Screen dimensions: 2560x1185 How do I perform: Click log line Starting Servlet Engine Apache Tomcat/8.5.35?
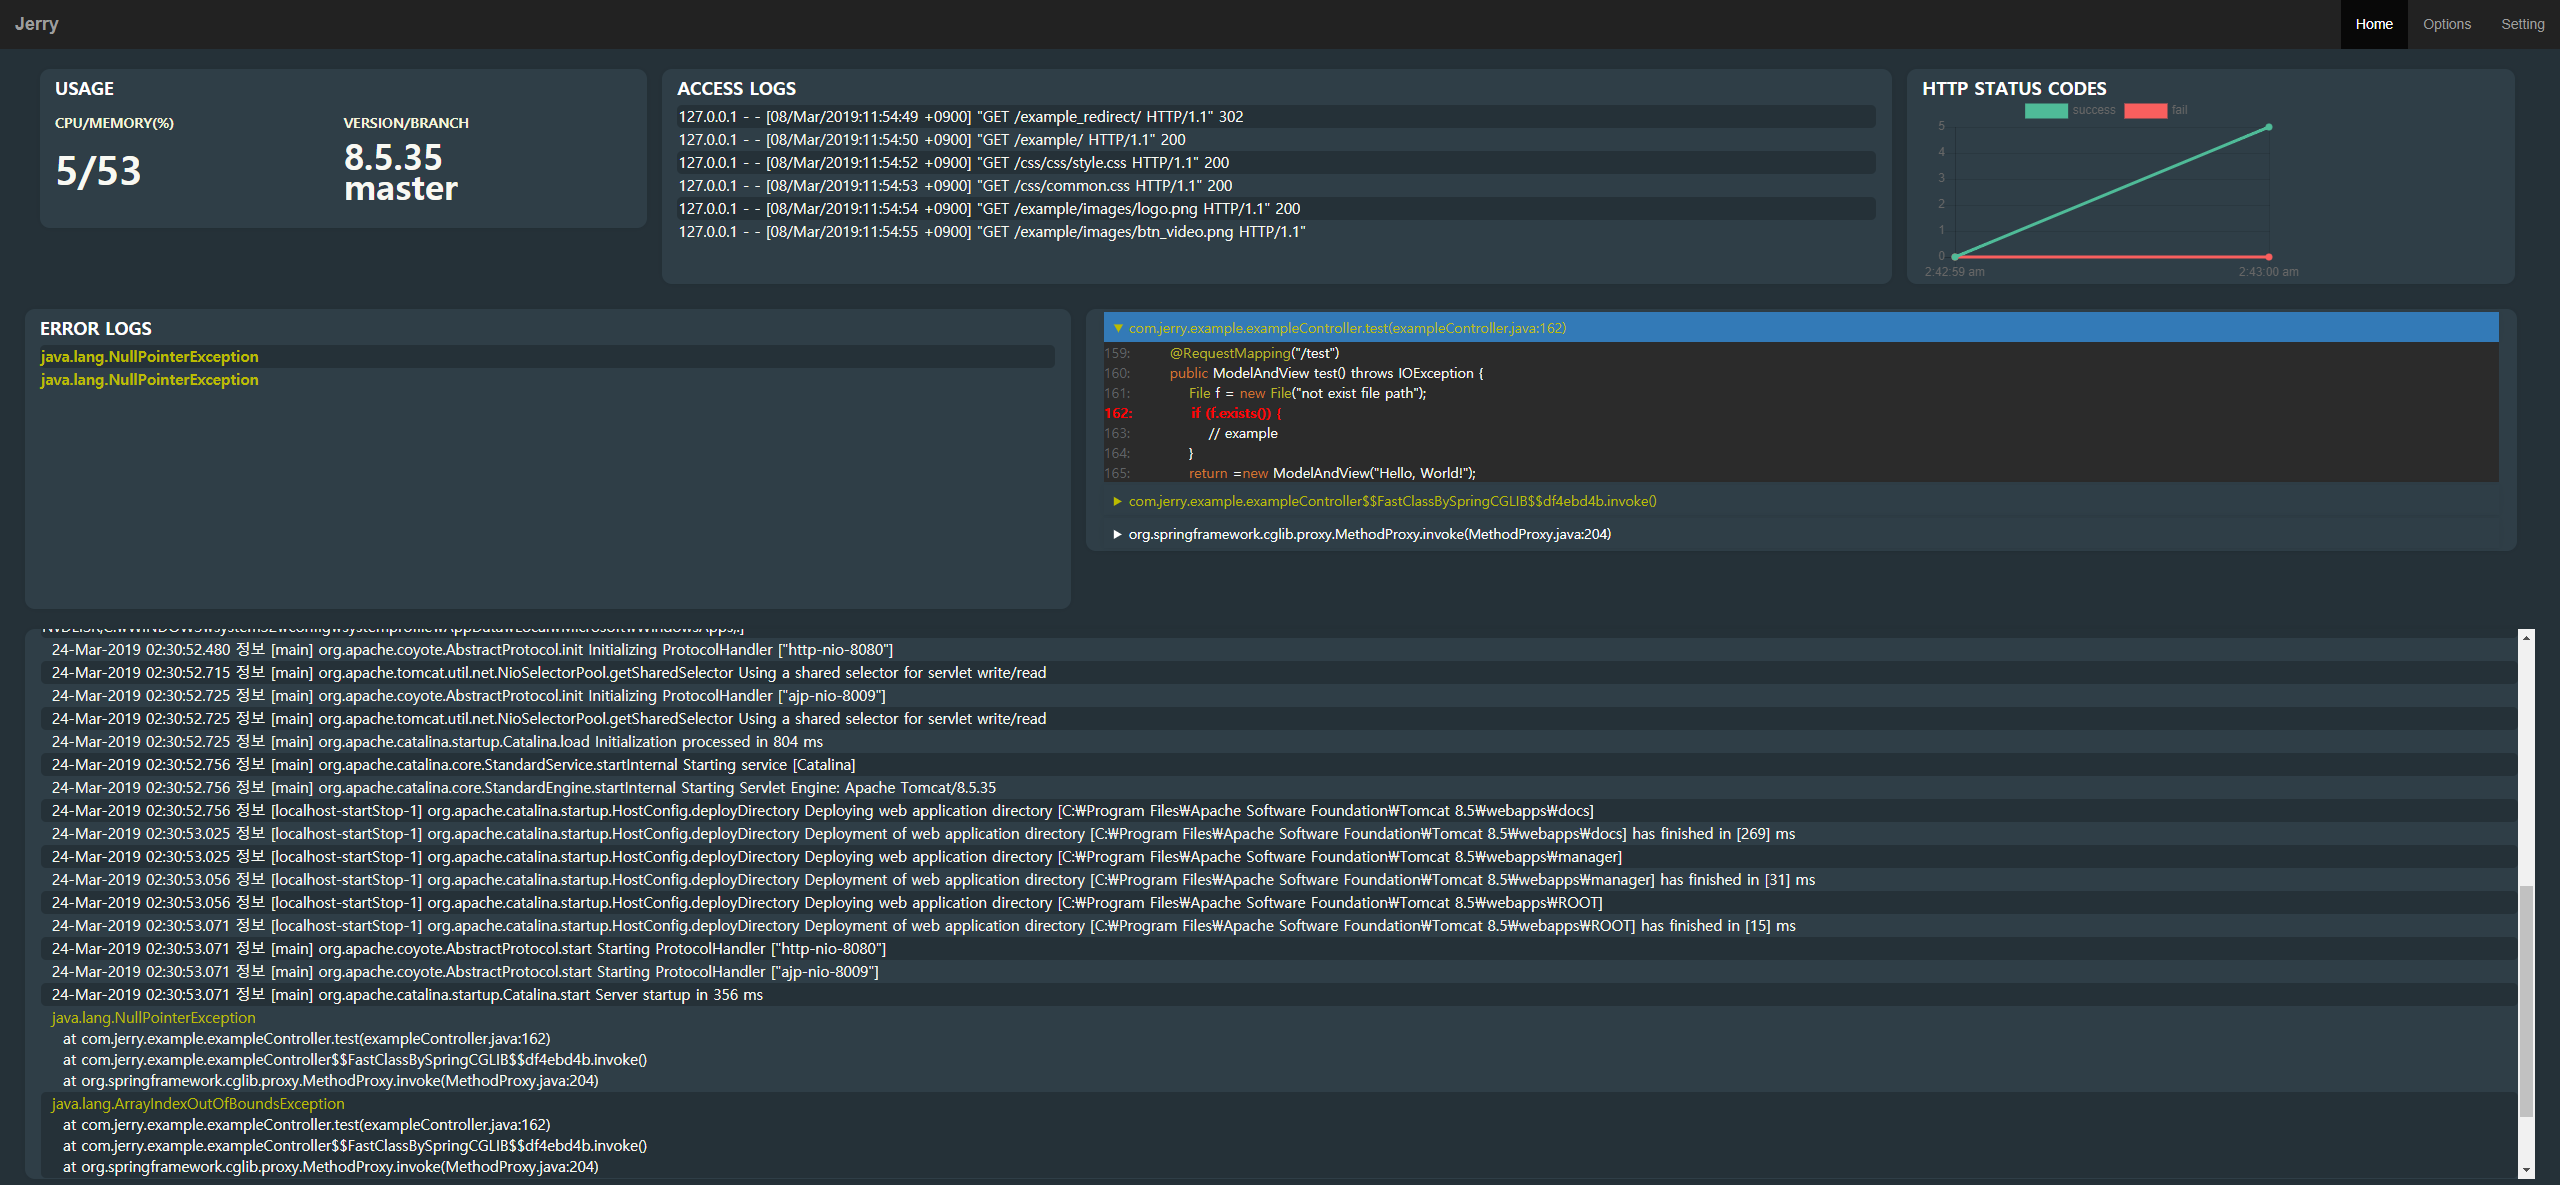tap(1279, 788)
